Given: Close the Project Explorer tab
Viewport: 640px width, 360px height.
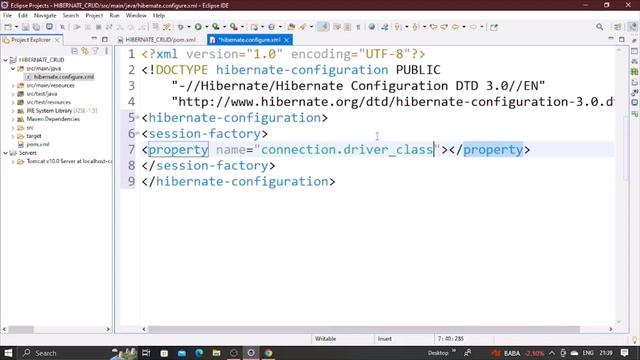Looking at the screenshot, I should [57, 40].
